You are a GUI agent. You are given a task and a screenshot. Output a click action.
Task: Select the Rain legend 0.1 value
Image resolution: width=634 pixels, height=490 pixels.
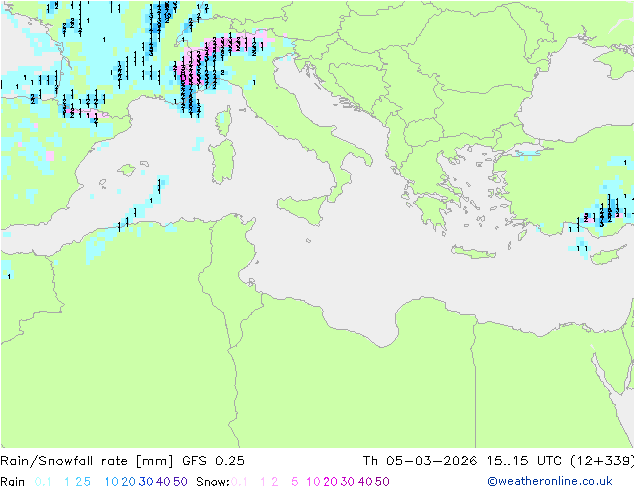click(43, 482)
